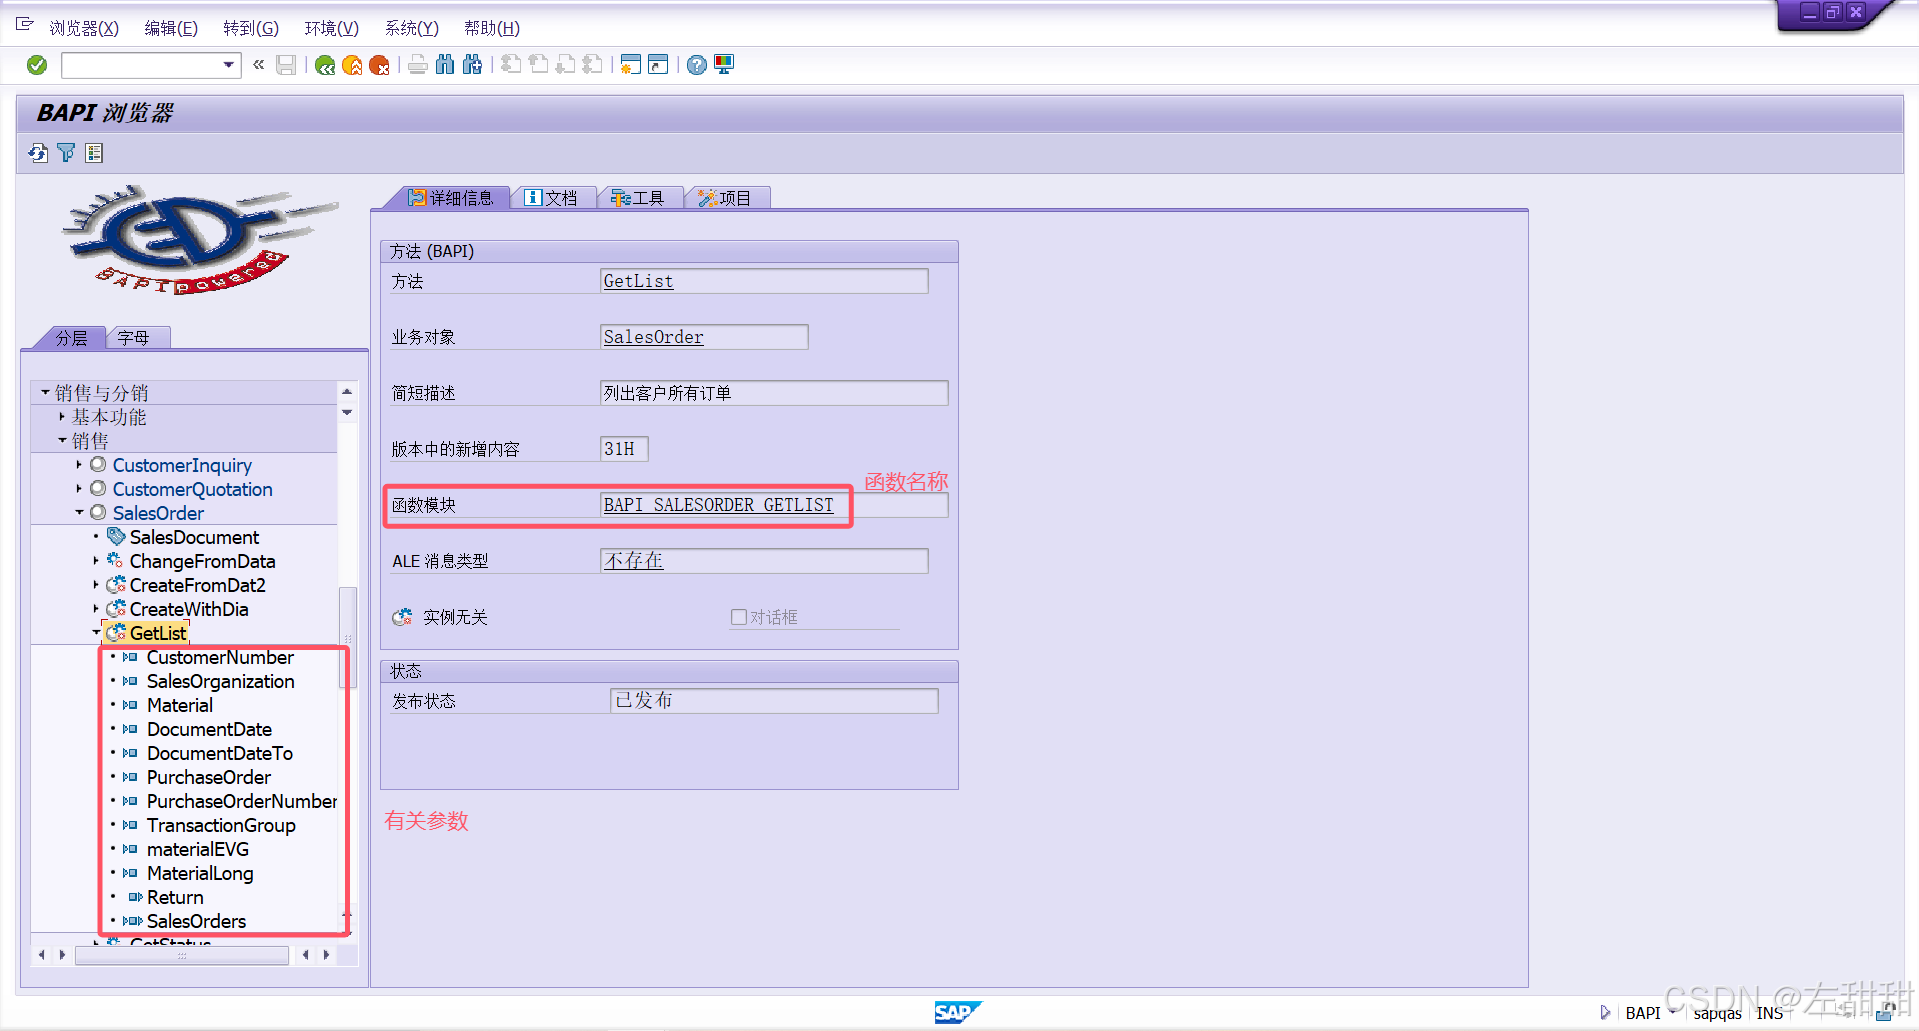Image resolution: width=1919 pixels, height=1031 pixels.
Task: Click the First Page icon
Action: point(511,65)
